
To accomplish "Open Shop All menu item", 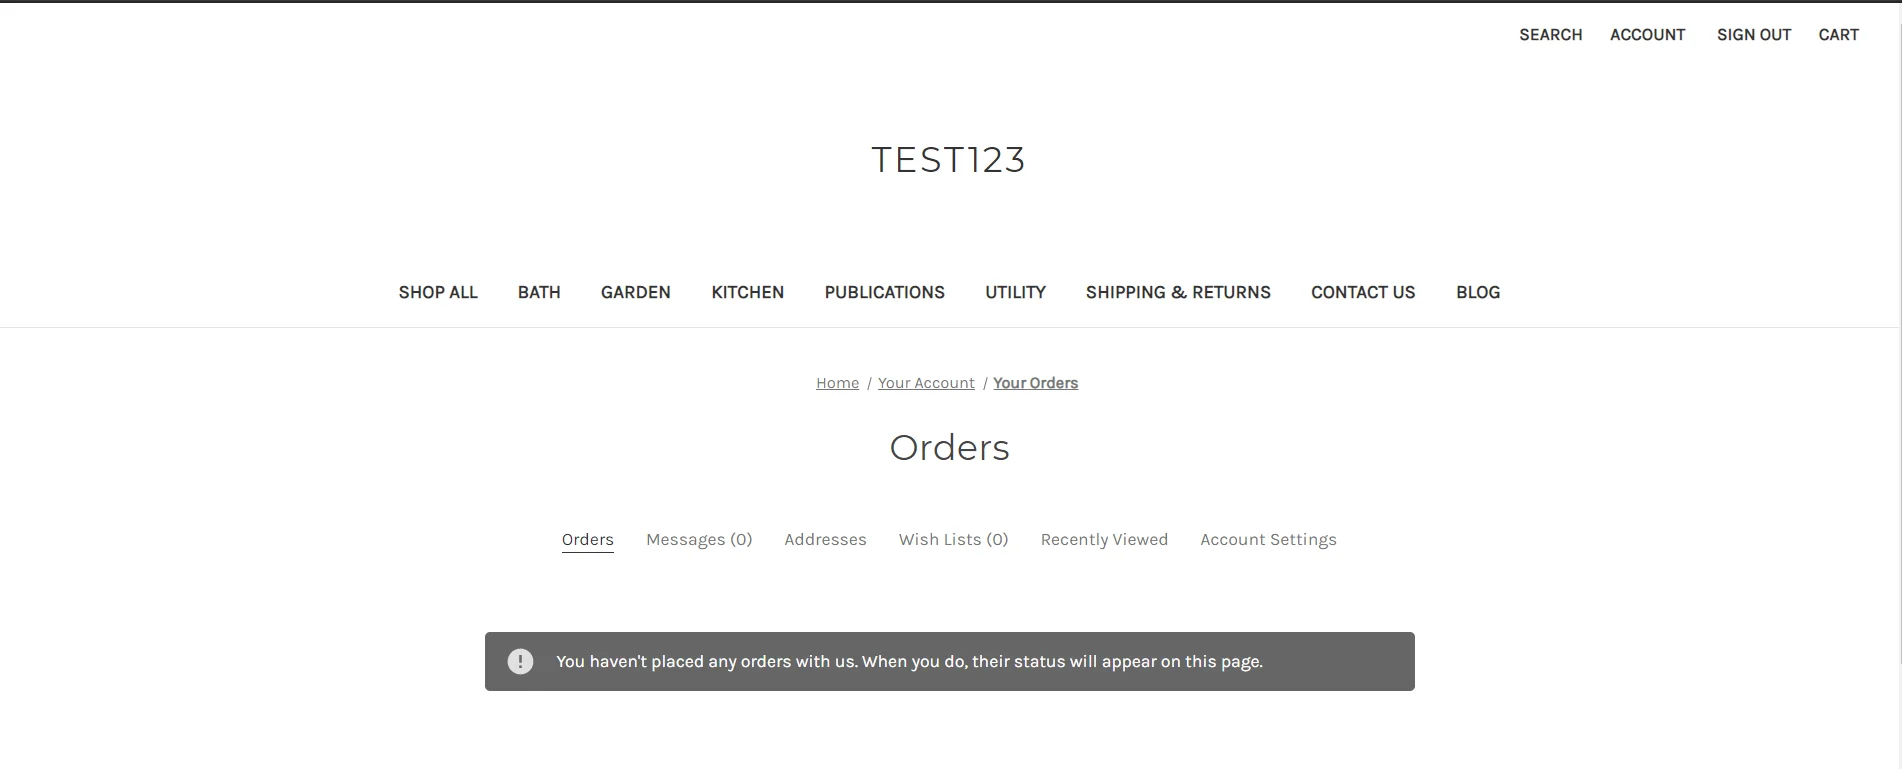I will coord(438,292).
